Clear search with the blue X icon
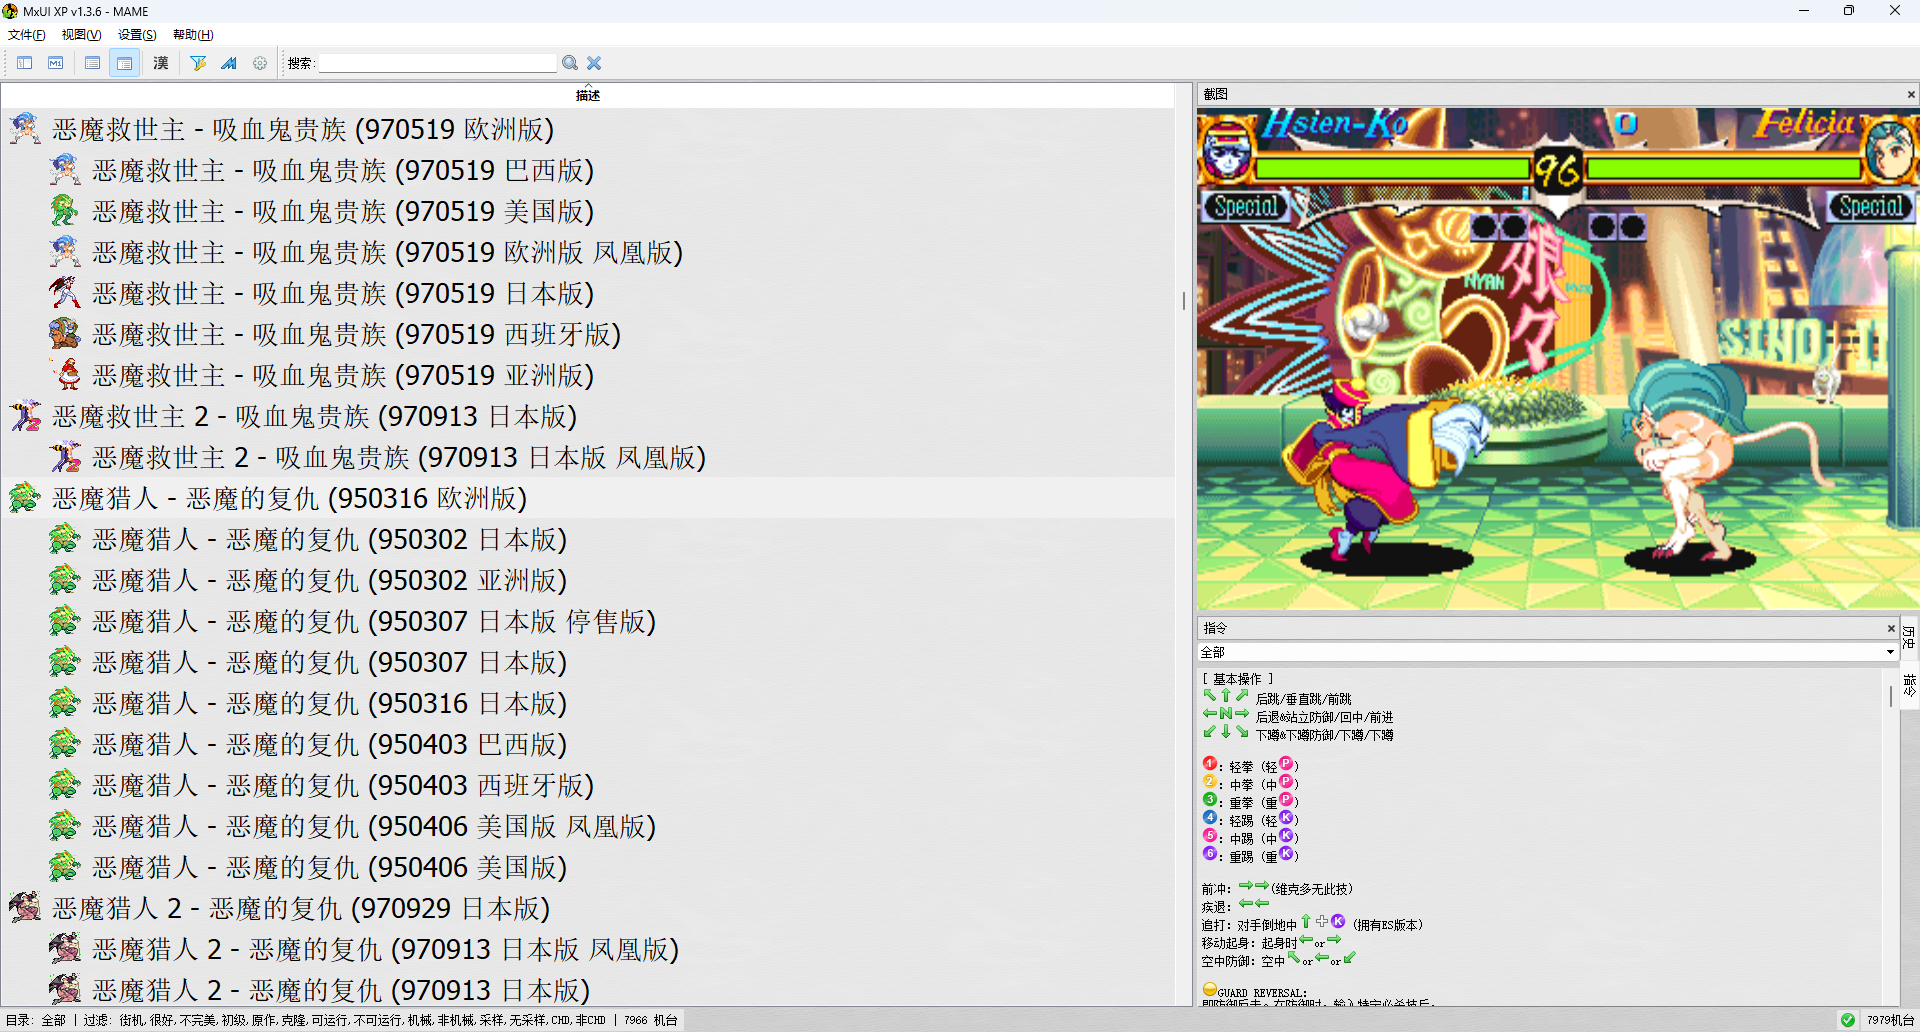 [x=594, y=63]
